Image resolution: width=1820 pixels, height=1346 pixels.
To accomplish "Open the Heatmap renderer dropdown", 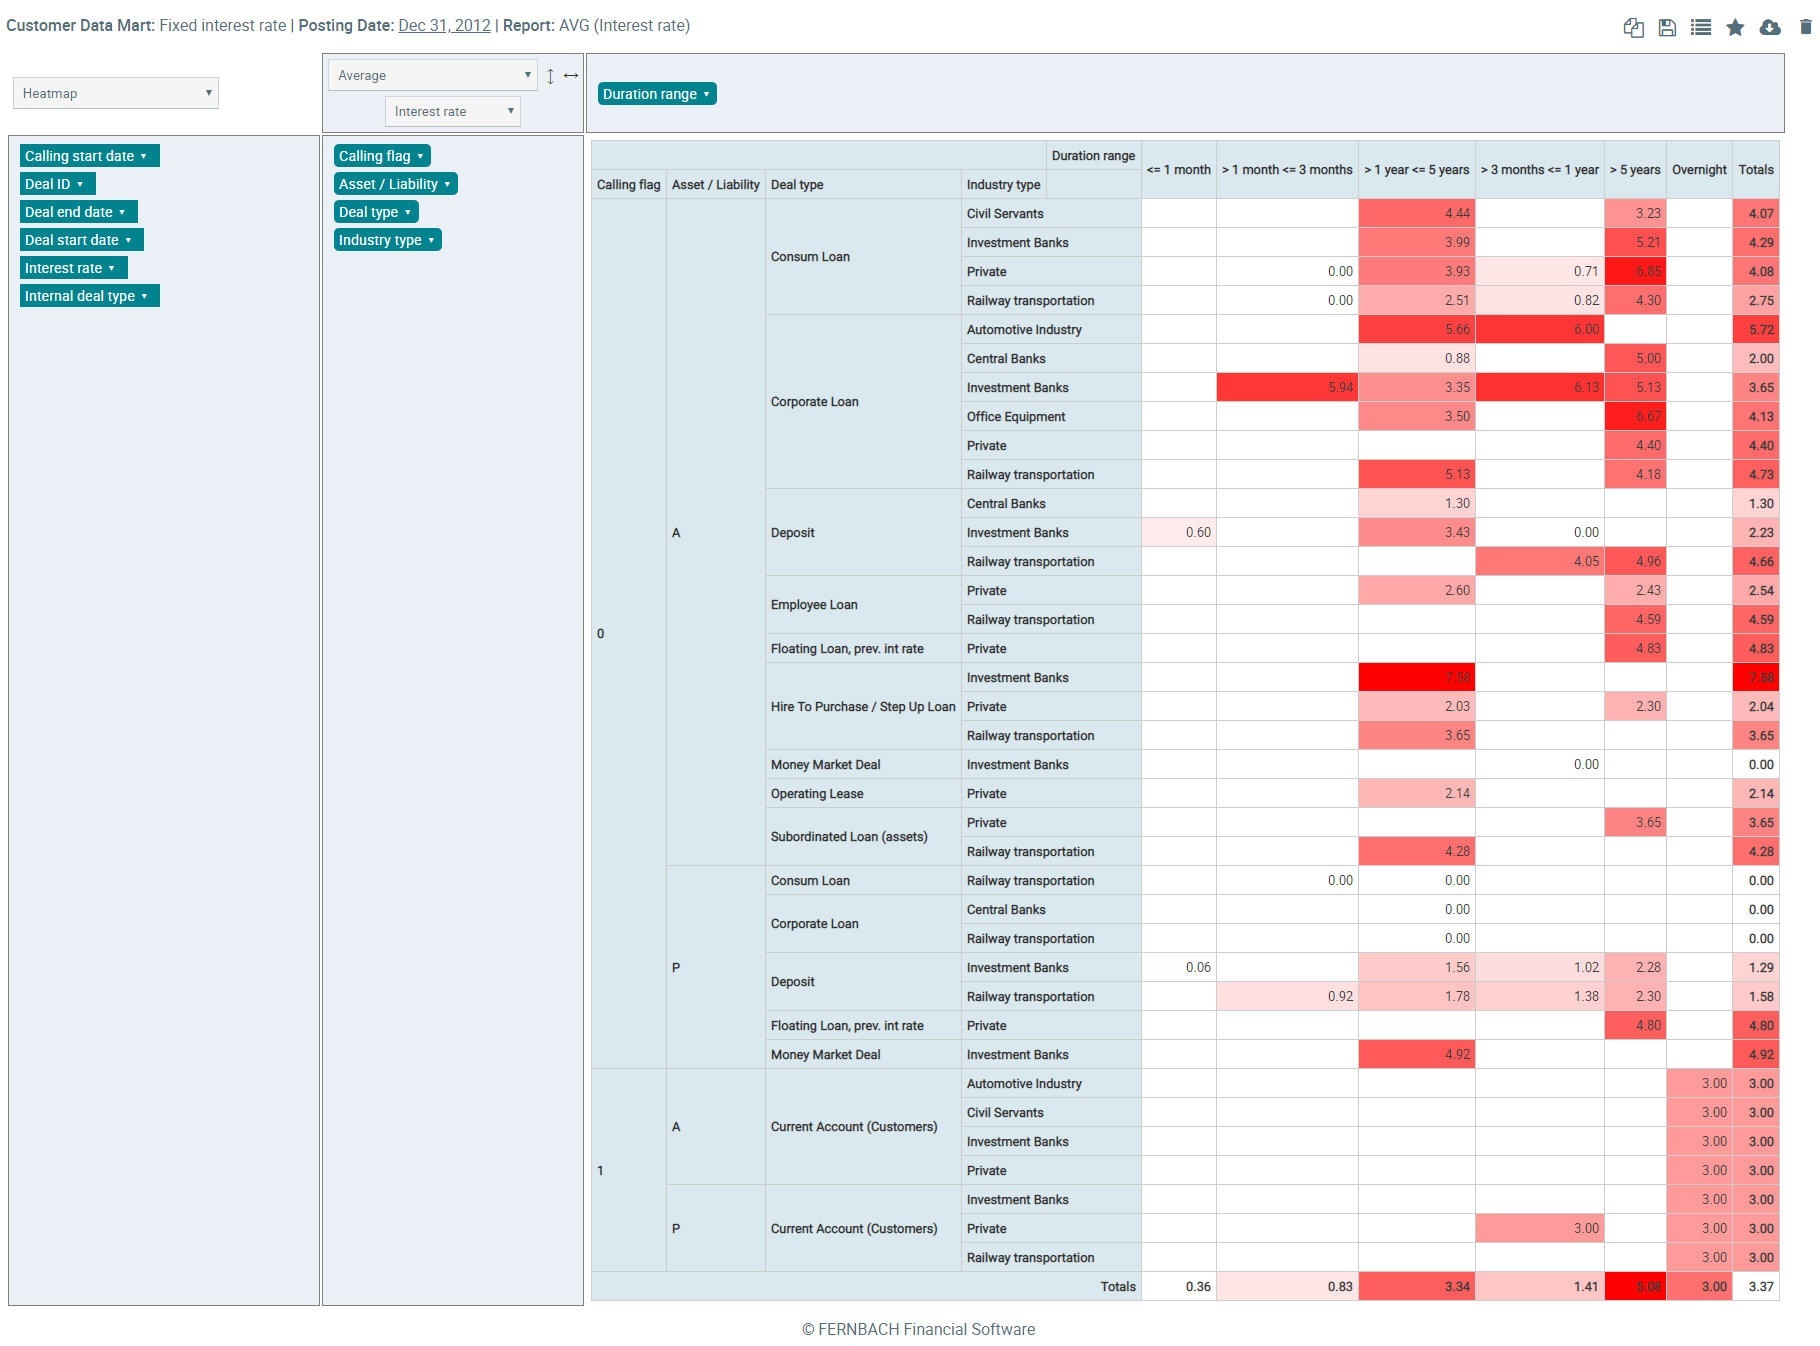I will (116, 93).
